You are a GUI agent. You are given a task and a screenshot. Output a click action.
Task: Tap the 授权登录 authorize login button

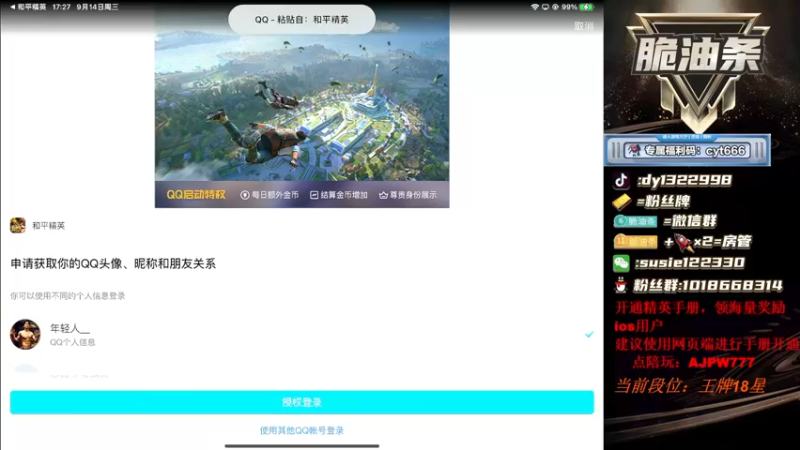[x=302, y=402]
